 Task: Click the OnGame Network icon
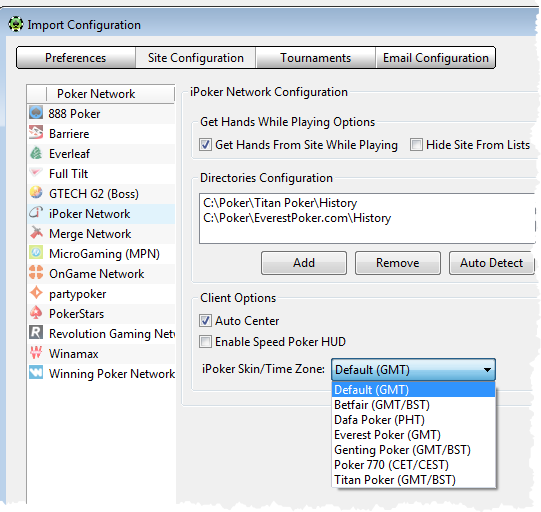(36, 273)
